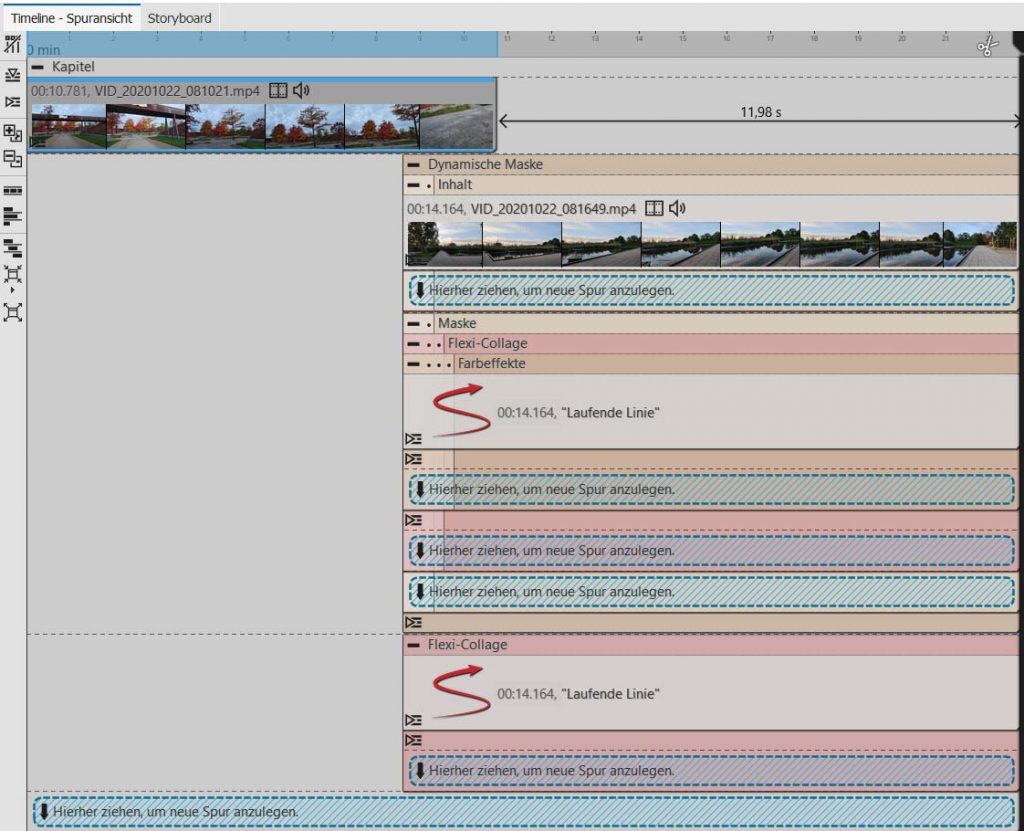Select the Timeline - Spuransicht tab
This screenshot has width=1024, height=831.
71,18
